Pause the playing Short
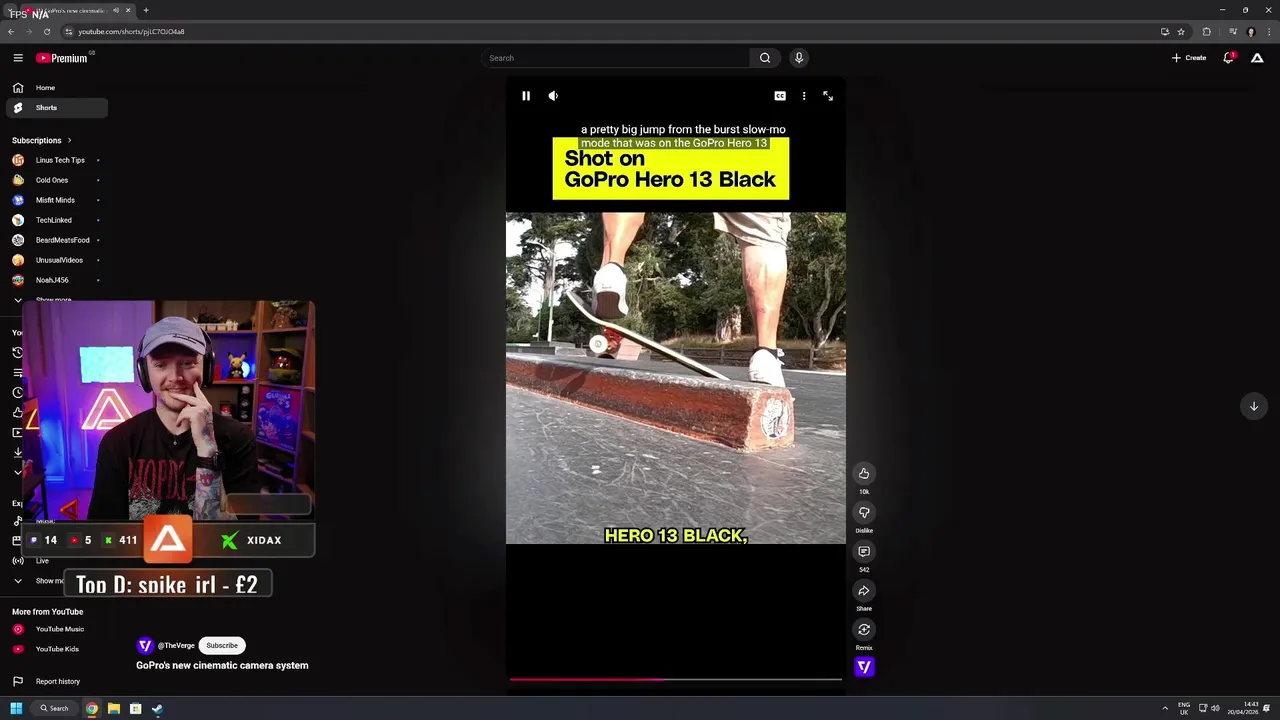1280x720 pixels. tap(526, 96)
